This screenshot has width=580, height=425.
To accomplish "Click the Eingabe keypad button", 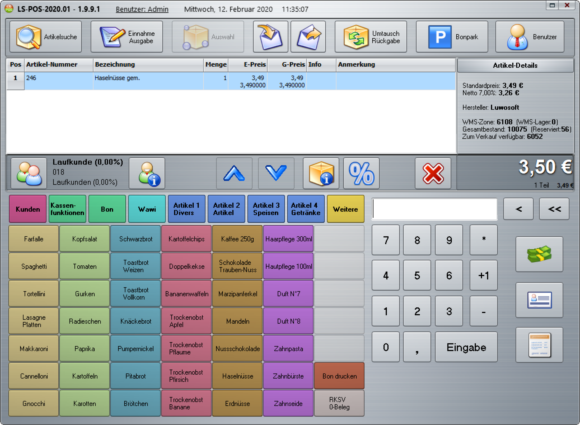I will (466, 347).
